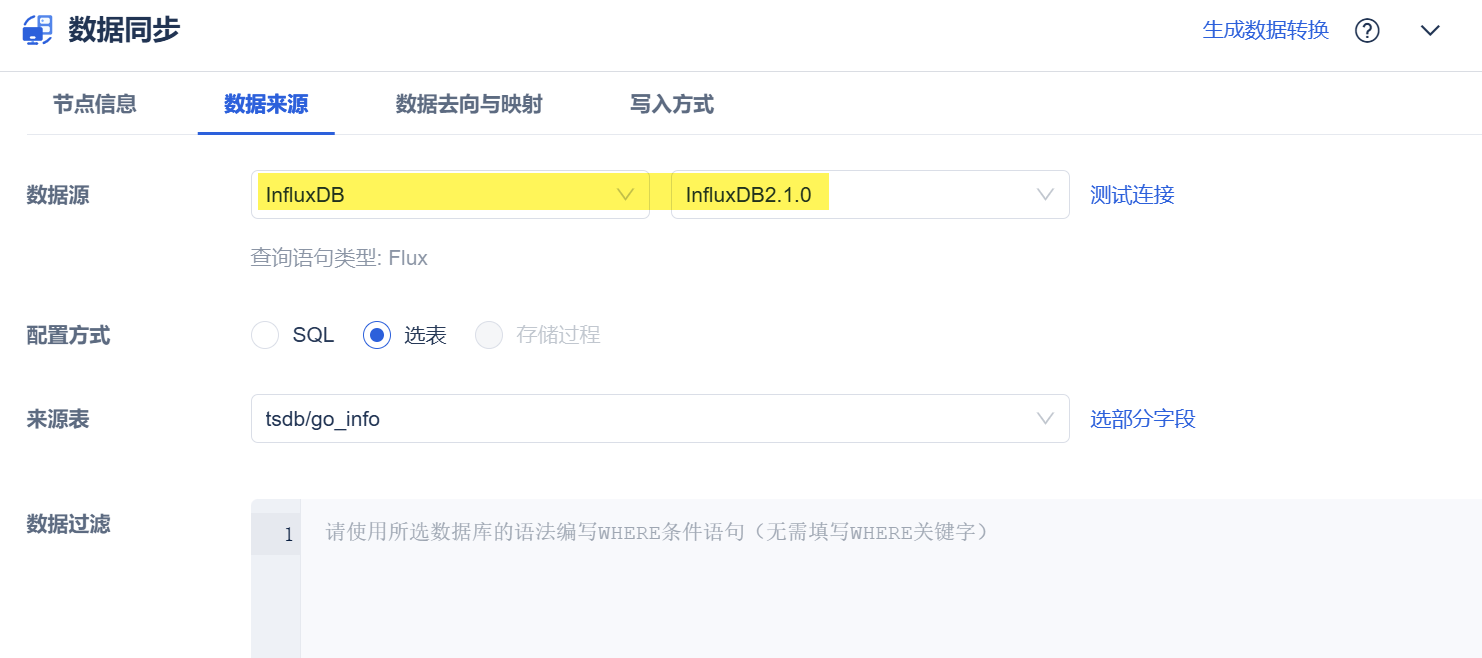Click 生成数据转换 link
The image size is (1482, 658).
1265,30
